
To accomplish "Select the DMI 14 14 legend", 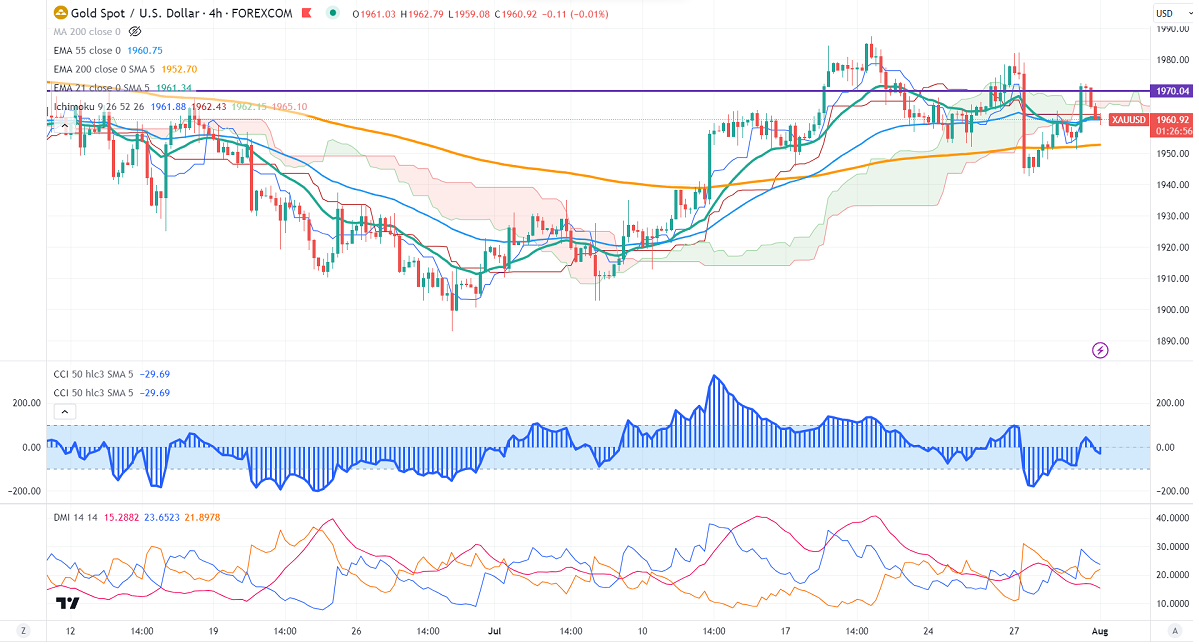I will pyautogui.click(x=76, y=518).
